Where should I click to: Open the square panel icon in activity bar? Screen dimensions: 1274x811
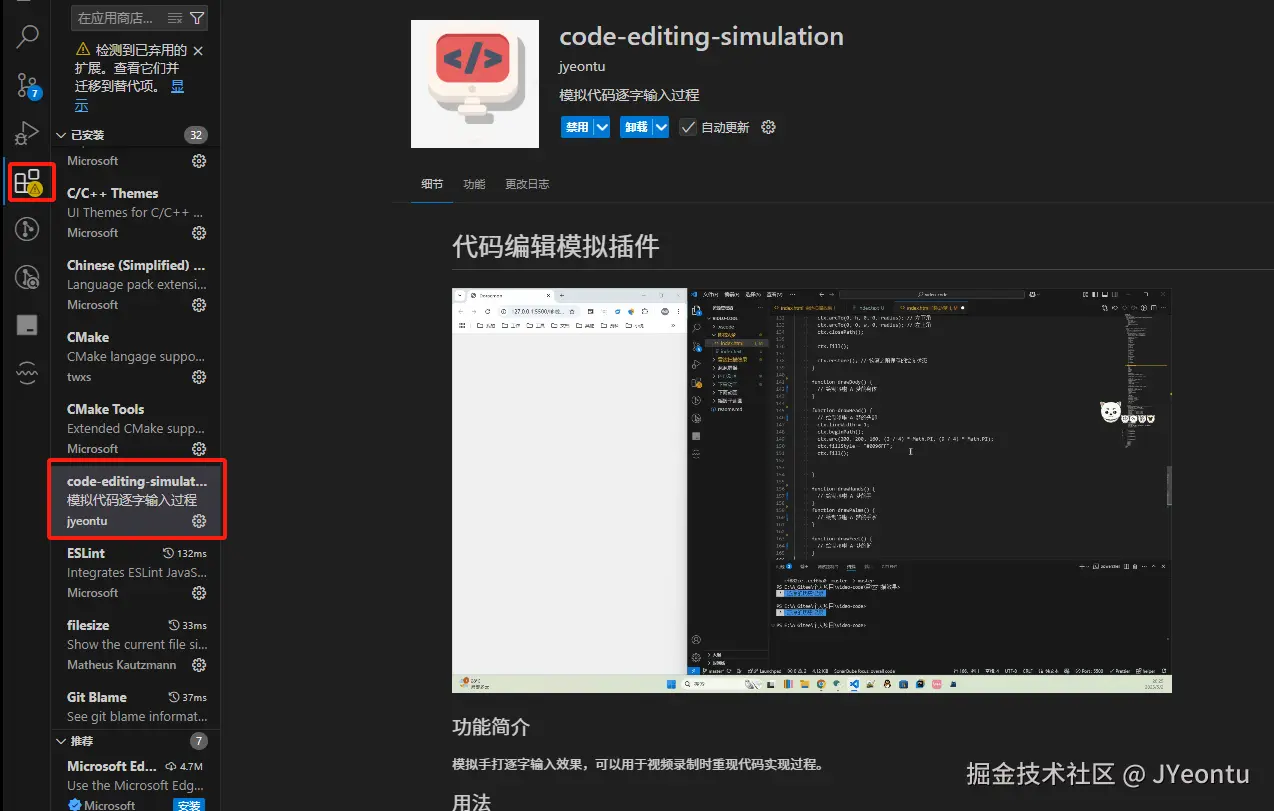point(28,325)
